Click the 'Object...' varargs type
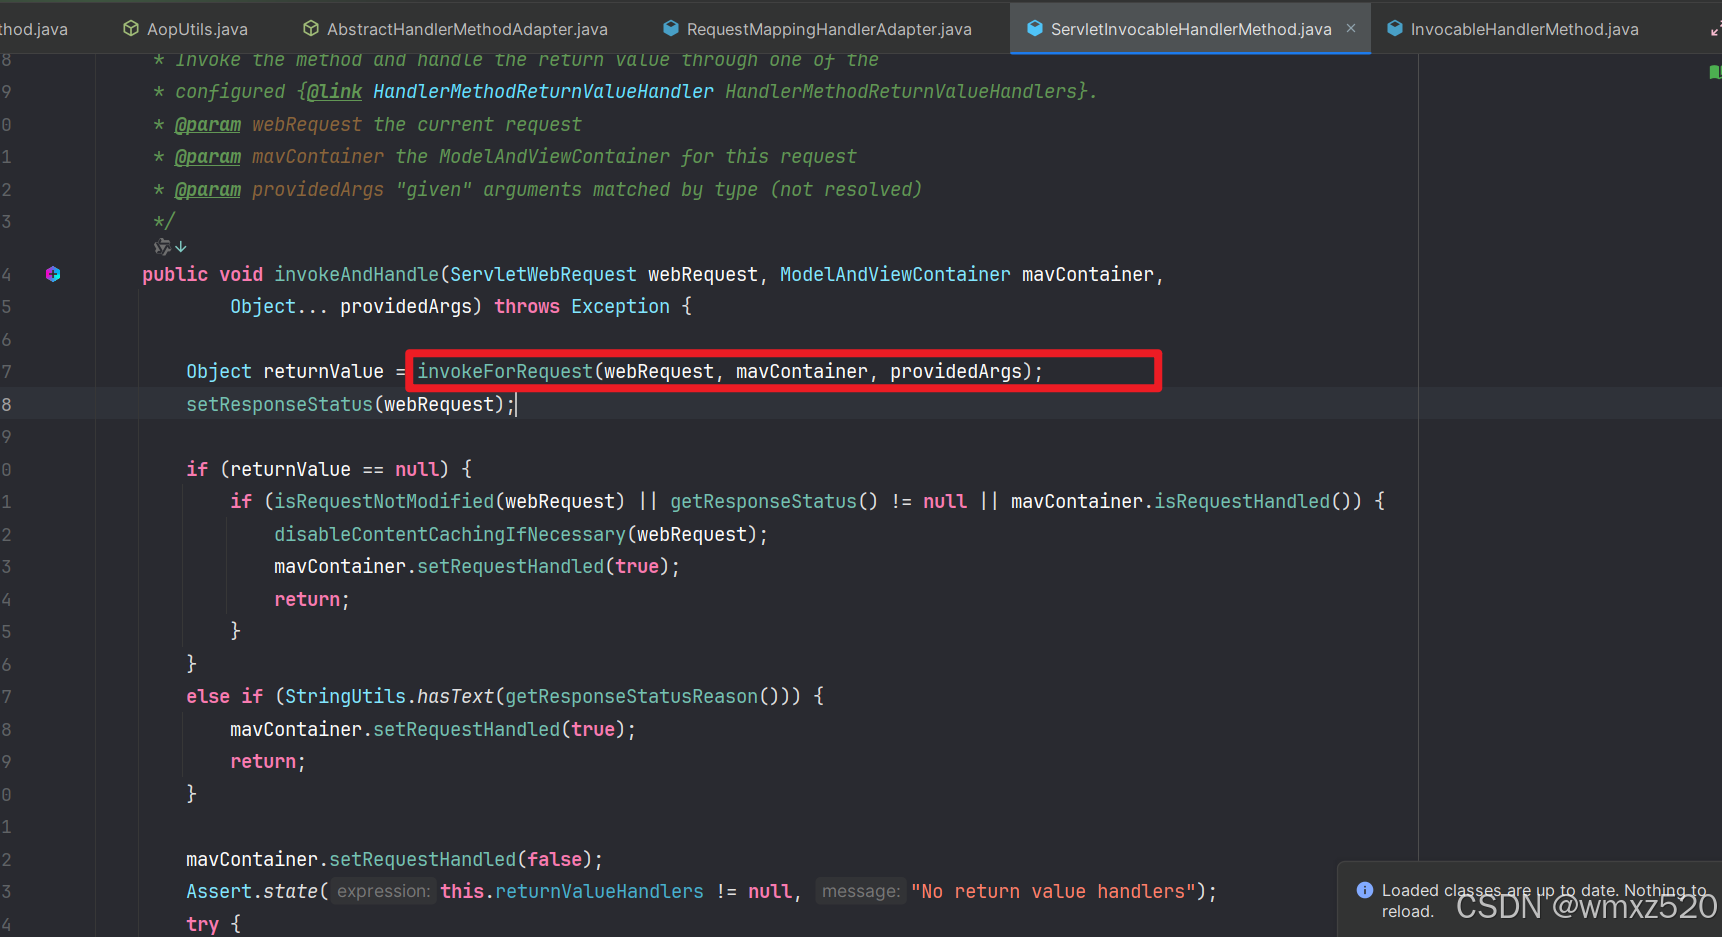 point(279,306)
